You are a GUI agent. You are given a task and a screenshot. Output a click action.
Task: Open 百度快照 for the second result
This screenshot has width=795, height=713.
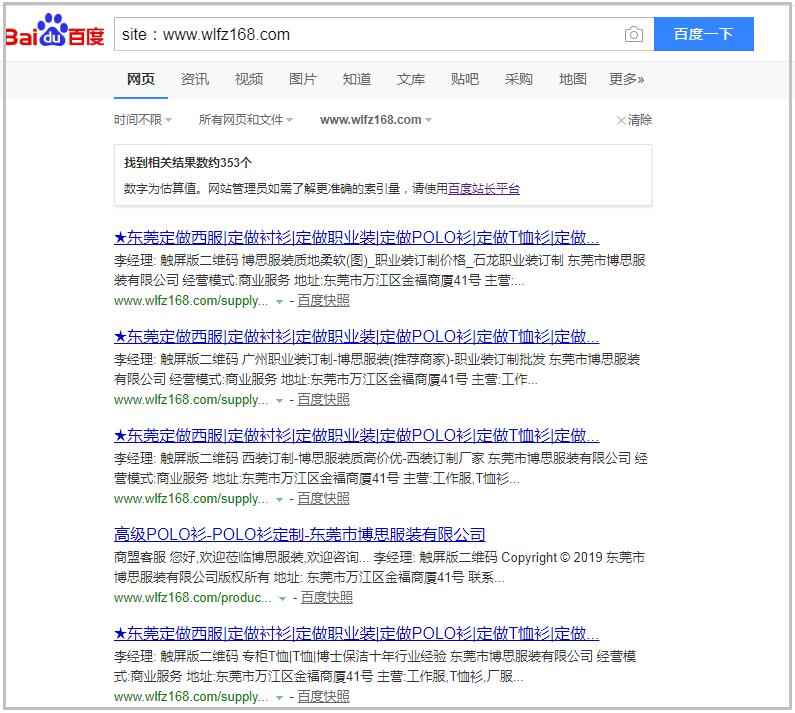pos(323,400)
